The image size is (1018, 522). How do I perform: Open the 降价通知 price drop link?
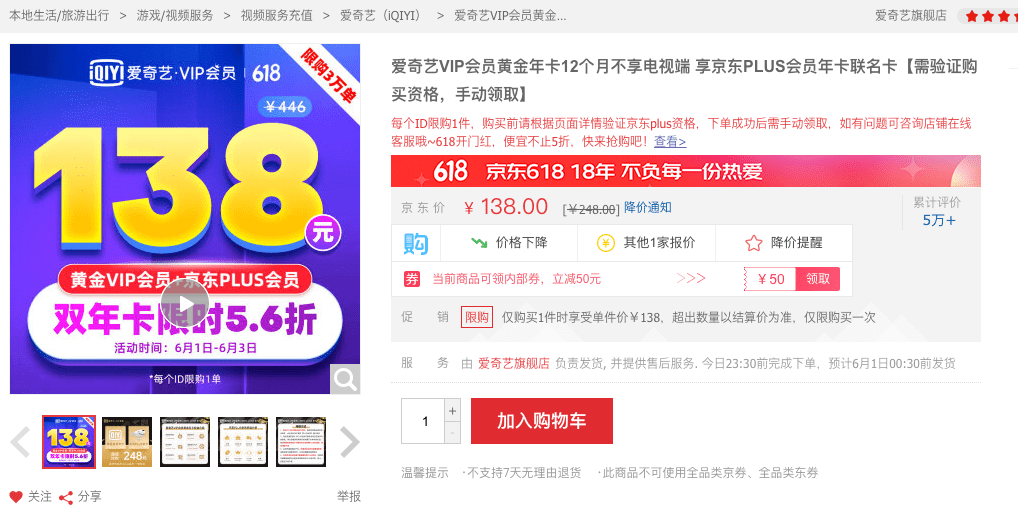(x=647, y=207)
